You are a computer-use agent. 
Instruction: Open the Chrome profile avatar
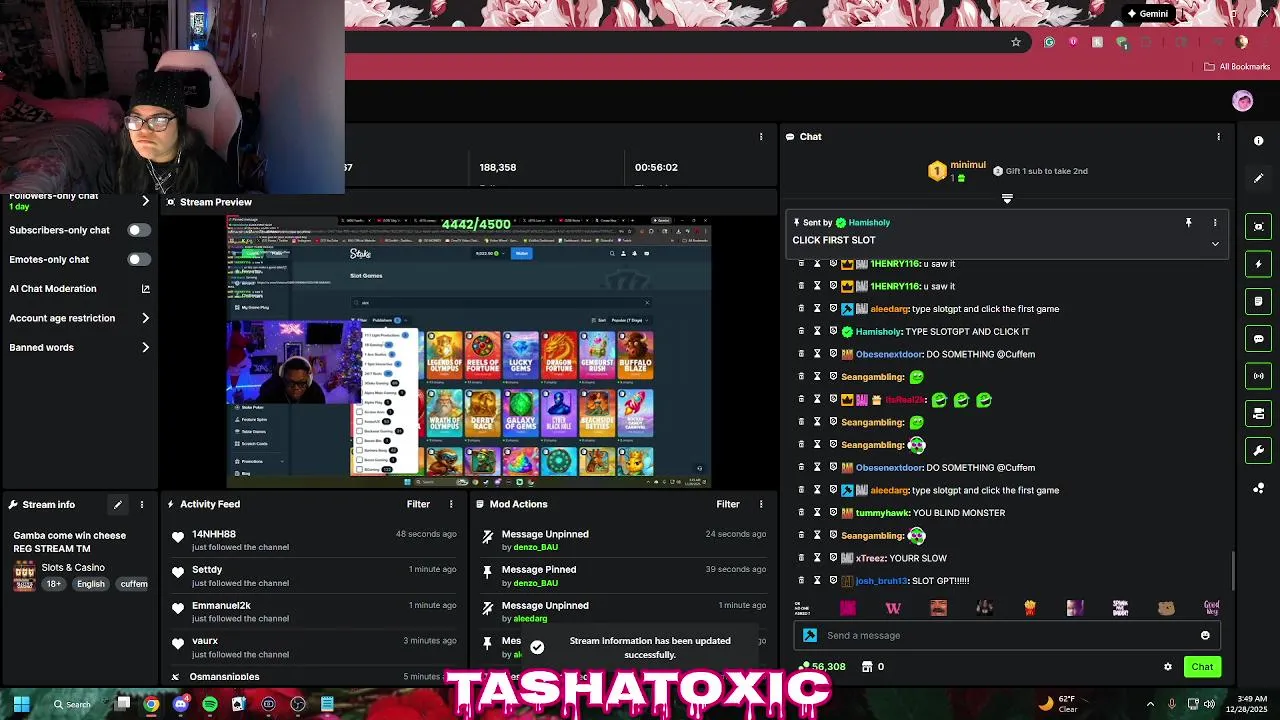click(x=1242, y=42)
